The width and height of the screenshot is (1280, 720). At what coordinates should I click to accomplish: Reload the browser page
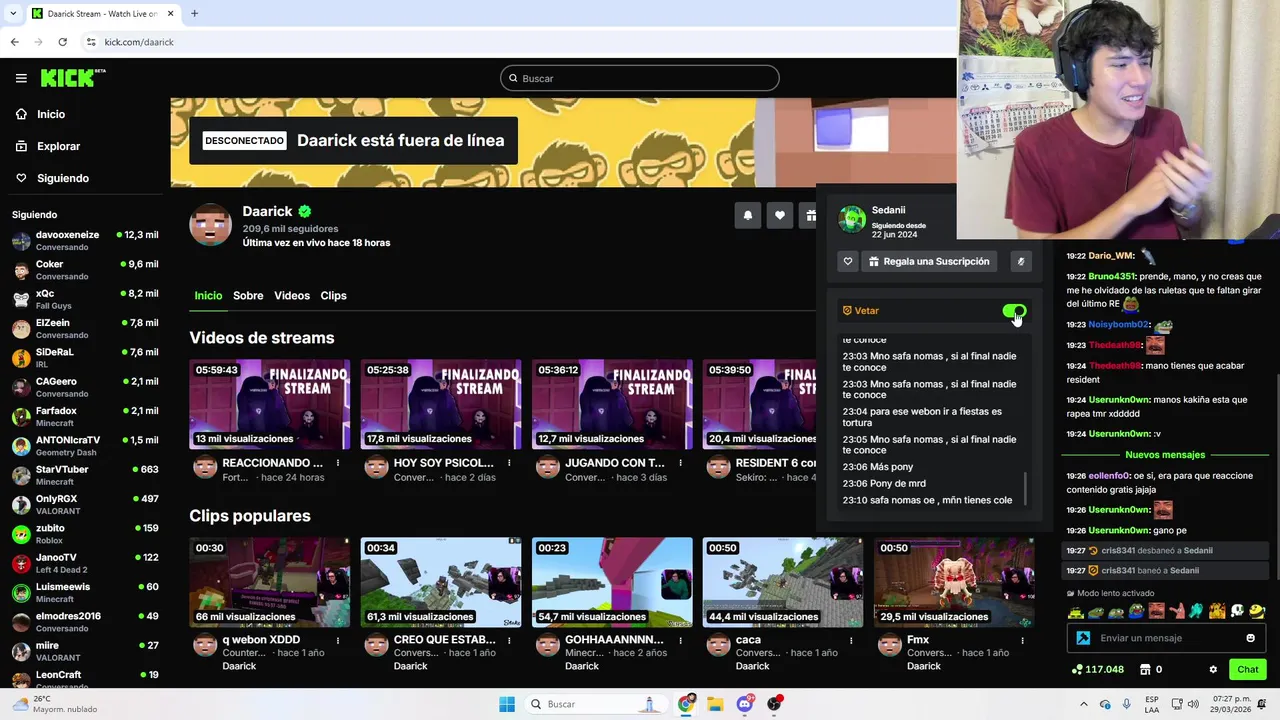pos(62,42)
